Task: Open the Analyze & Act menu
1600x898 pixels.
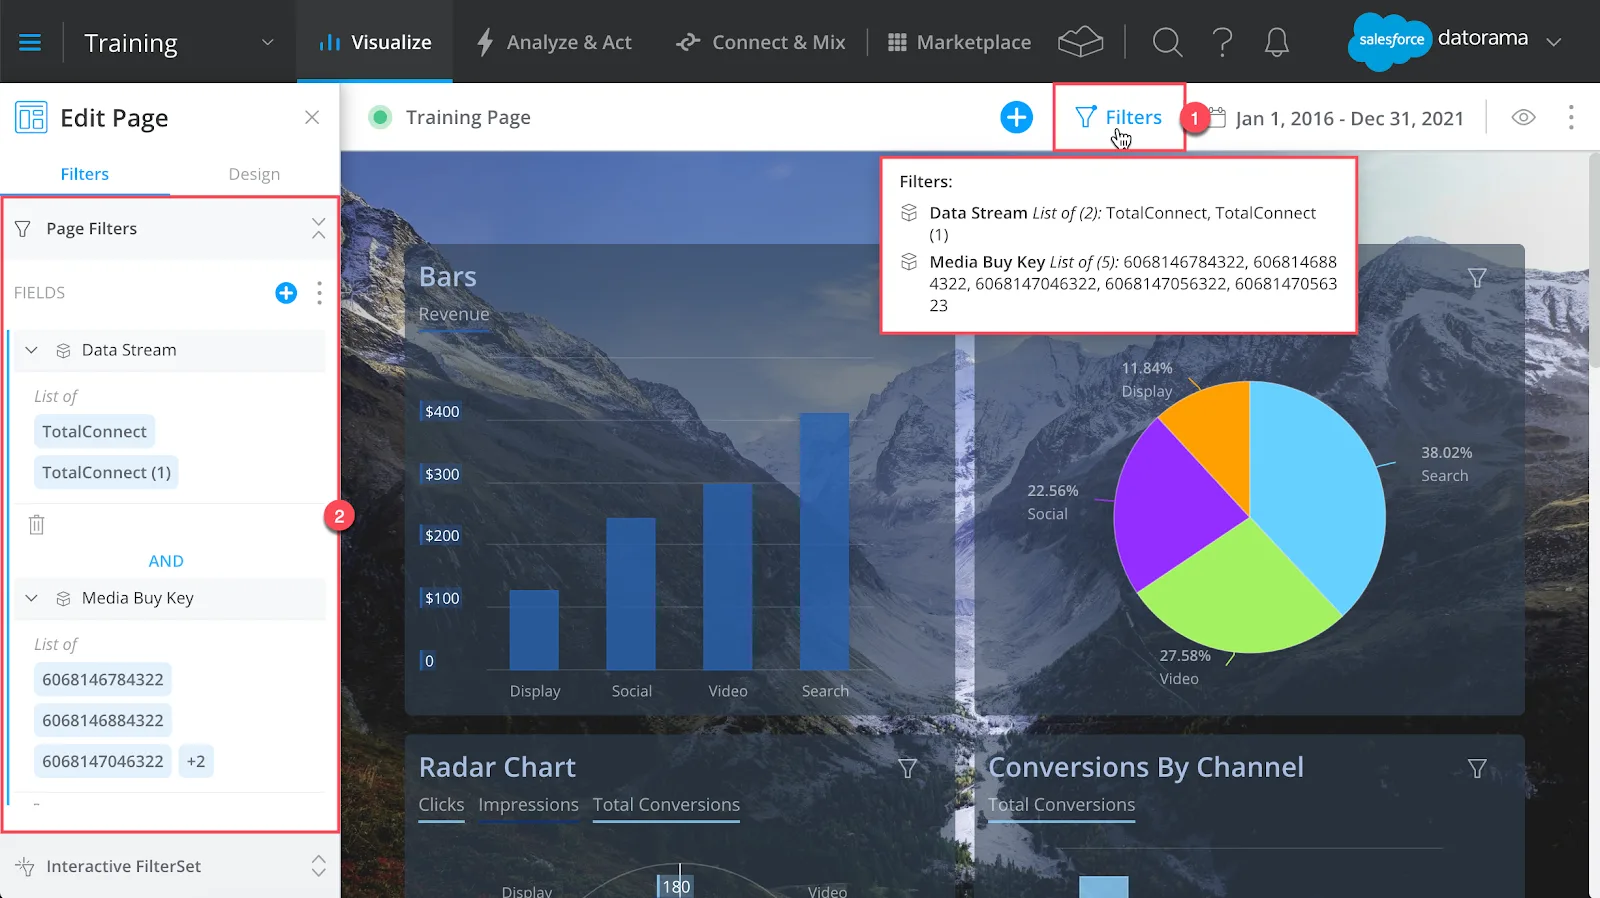Action: (x=554, y=42)
